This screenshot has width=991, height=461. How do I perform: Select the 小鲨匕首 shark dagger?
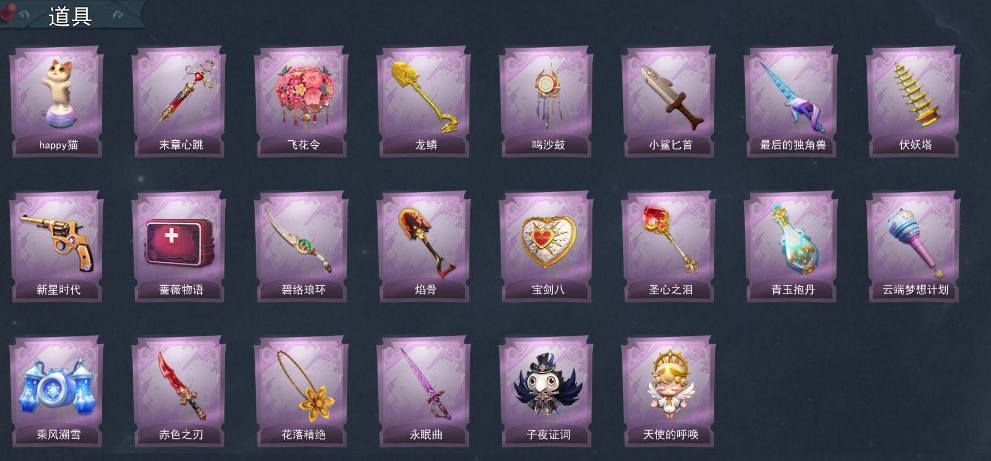click(x=669, y=101)
